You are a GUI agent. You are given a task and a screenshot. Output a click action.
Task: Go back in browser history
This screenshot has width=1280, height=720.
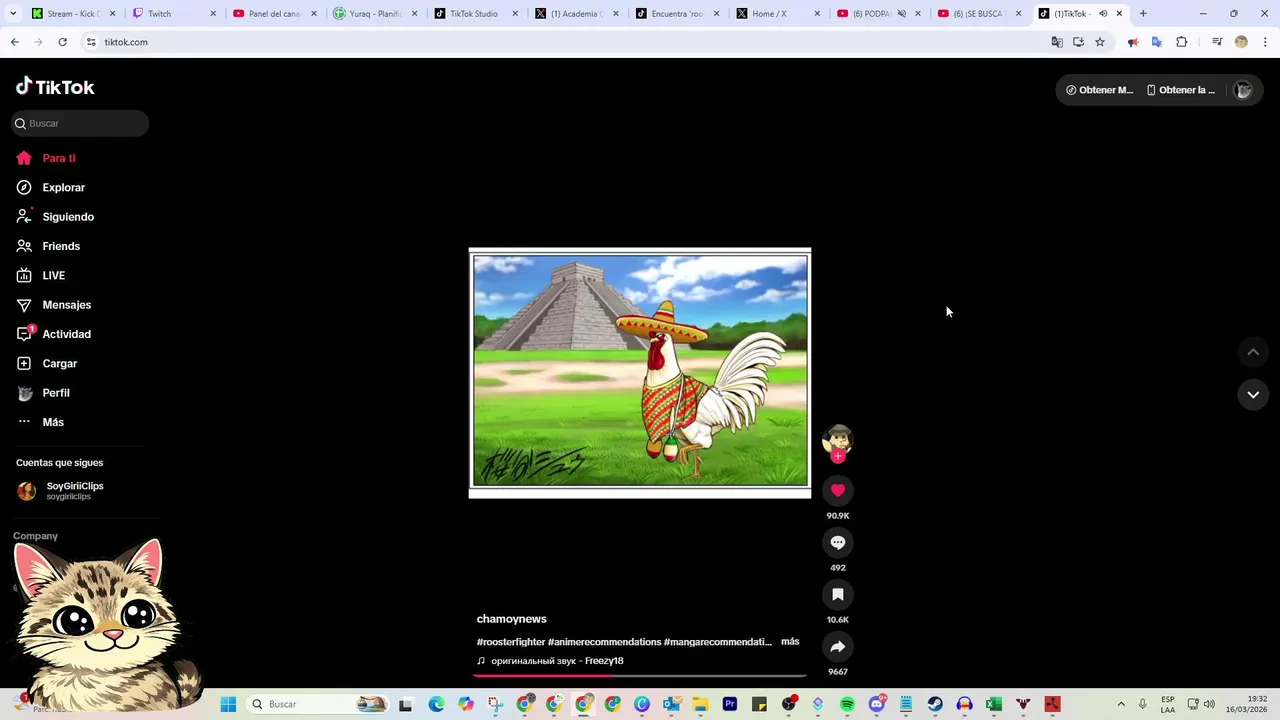coord(14,42)
